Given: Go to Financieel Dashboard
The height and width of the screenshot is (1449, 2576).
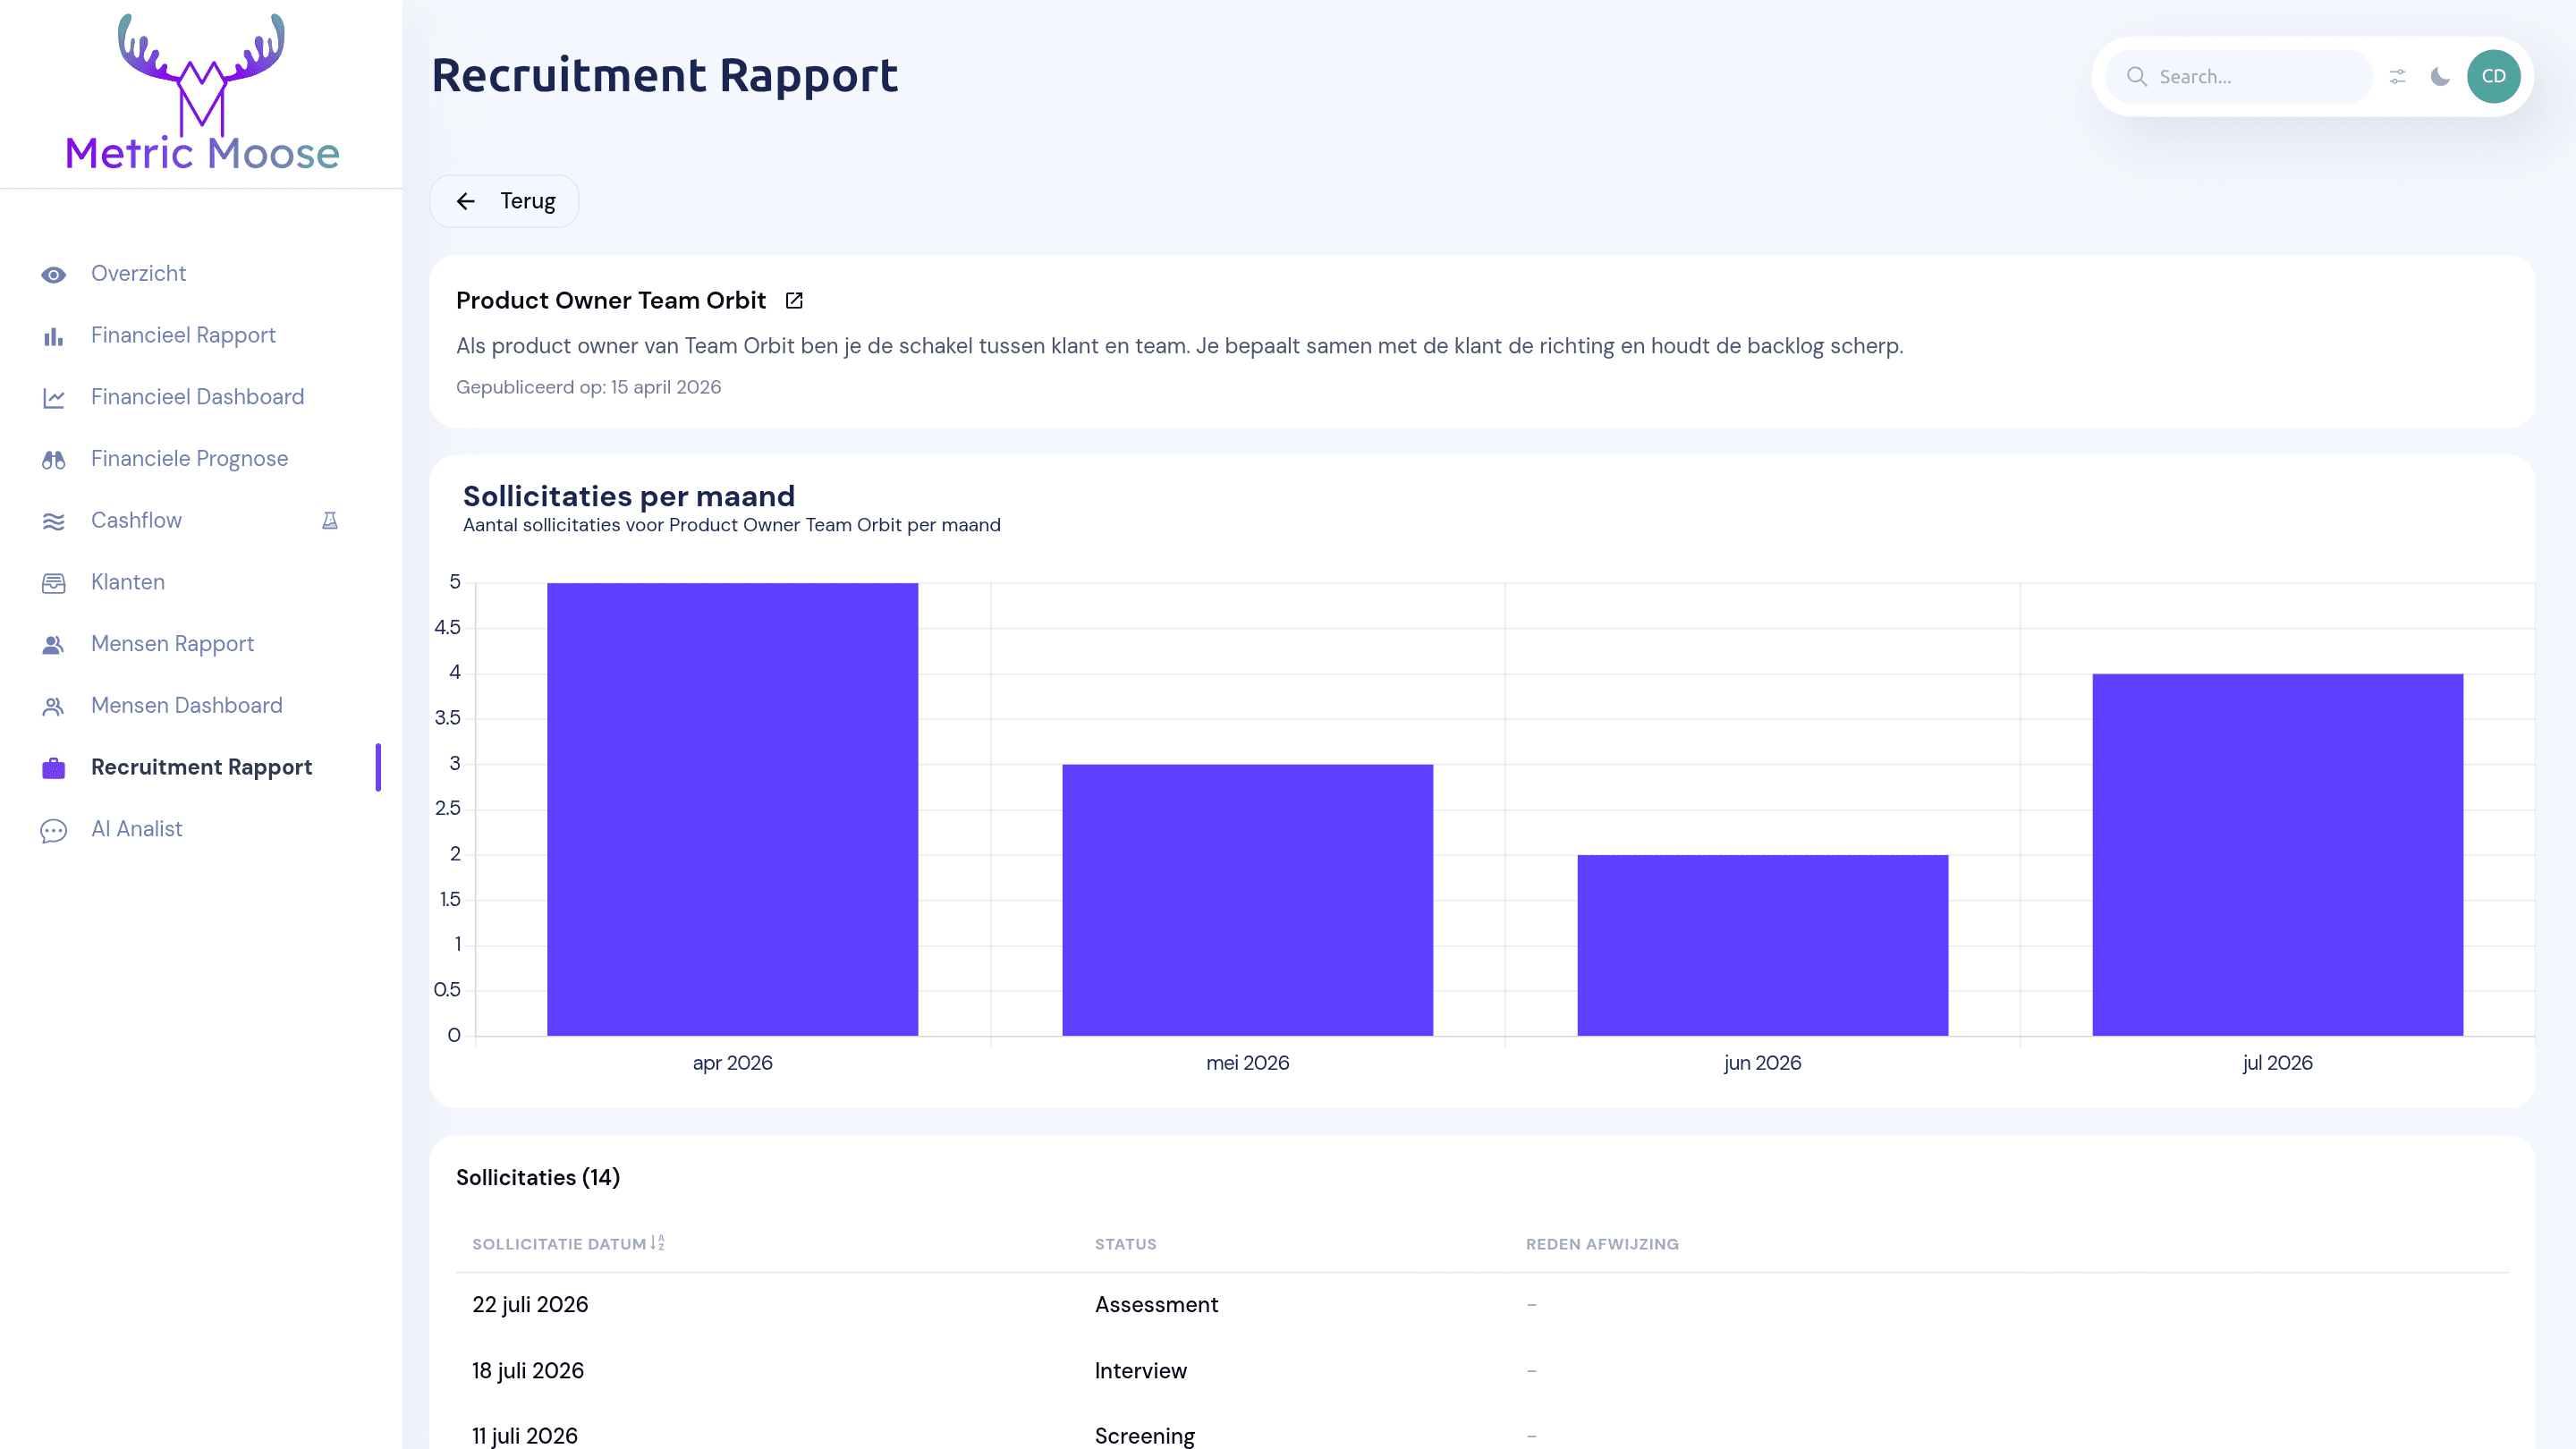Looking at the screenshot, I should [x=198, y=397].
